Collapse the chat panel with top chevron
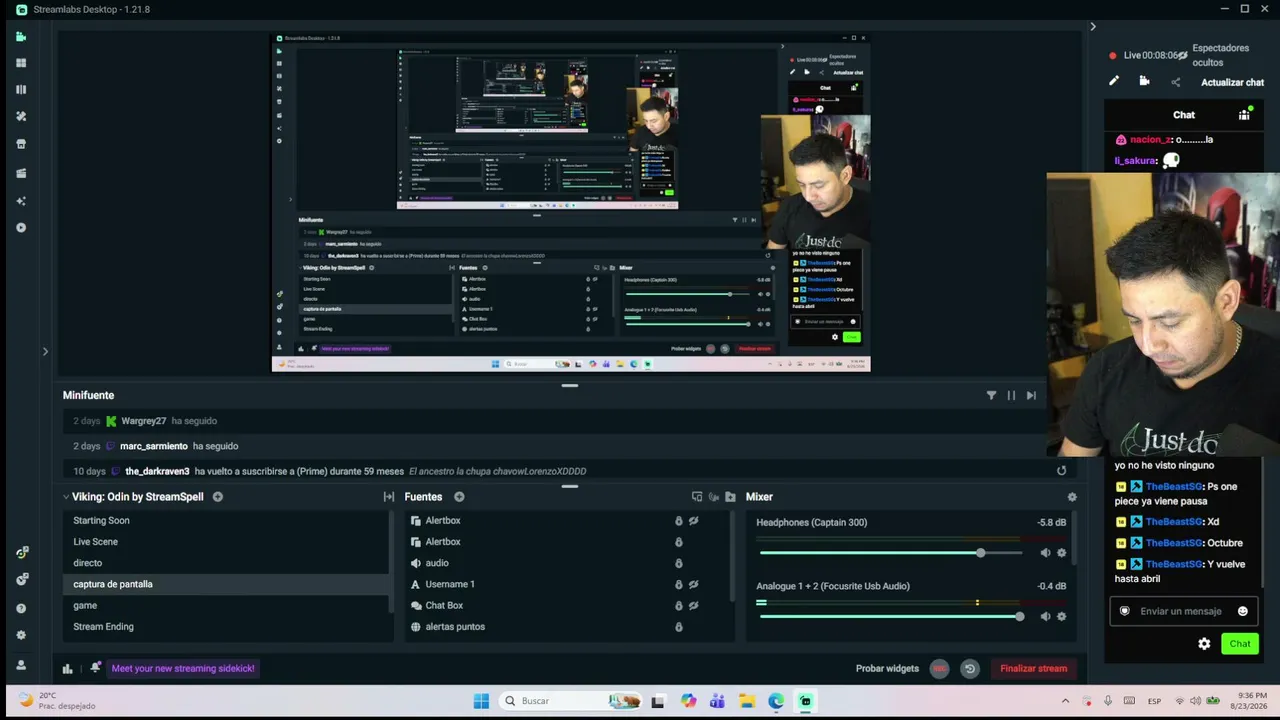This screenshot has width=1280, height=720. (x=1093, y=27)
